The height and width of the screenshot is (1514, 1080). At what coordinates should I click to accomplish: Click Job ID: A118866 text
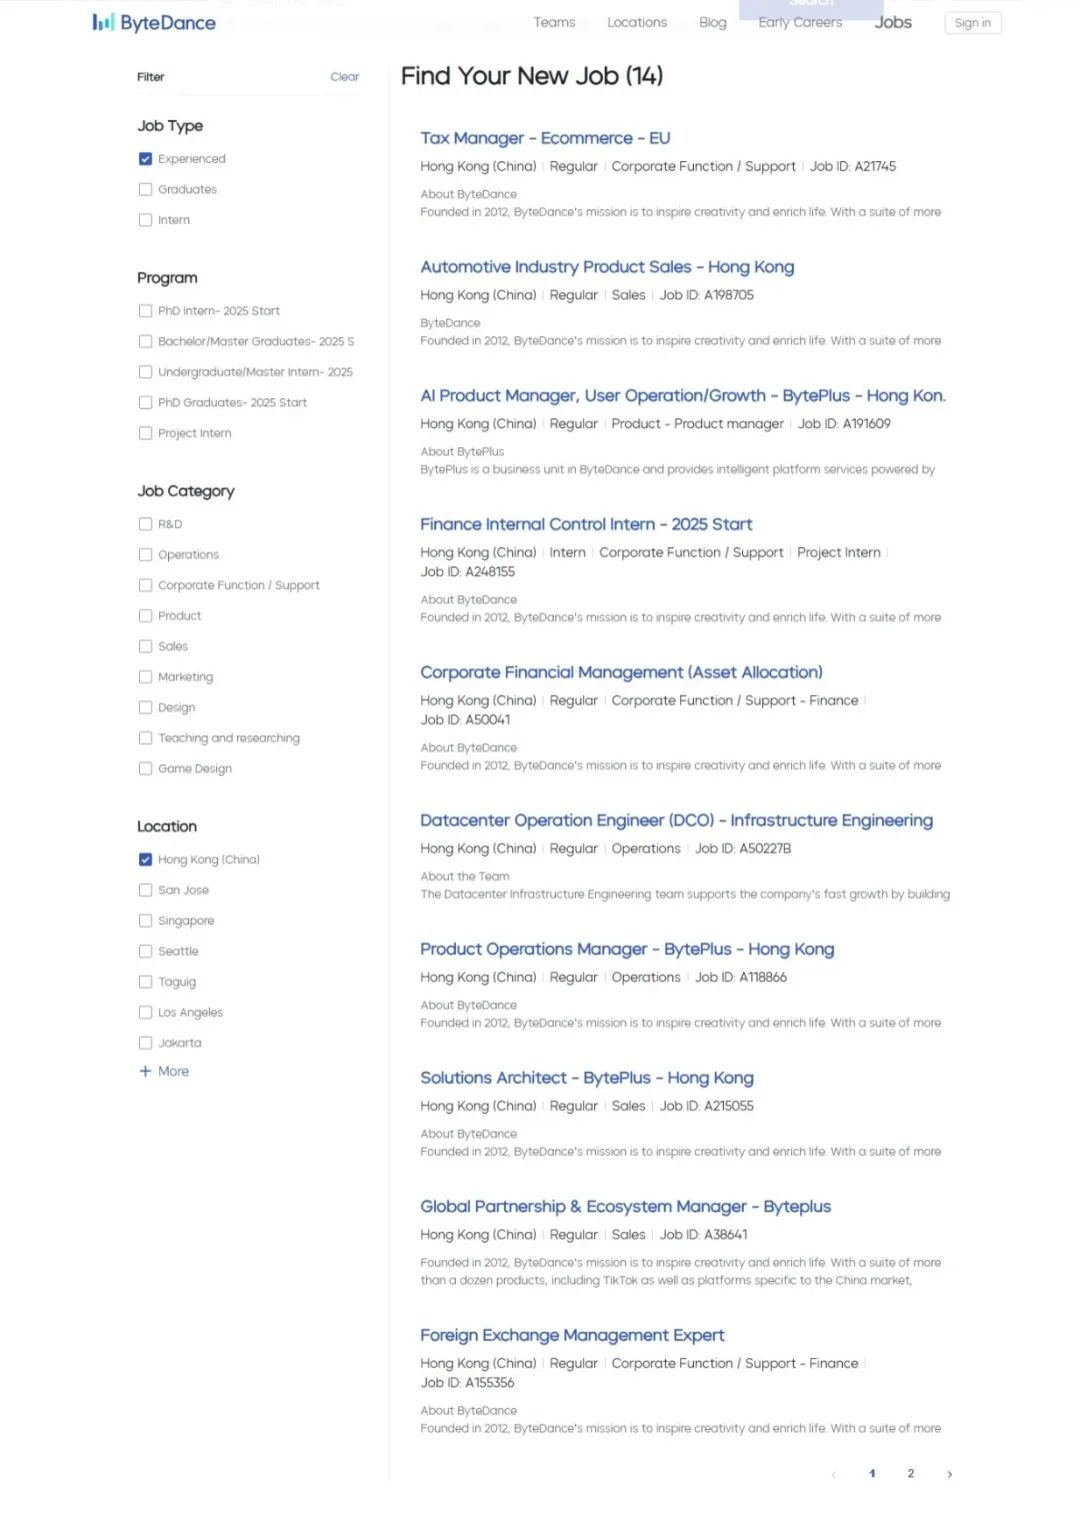[741, 977]
